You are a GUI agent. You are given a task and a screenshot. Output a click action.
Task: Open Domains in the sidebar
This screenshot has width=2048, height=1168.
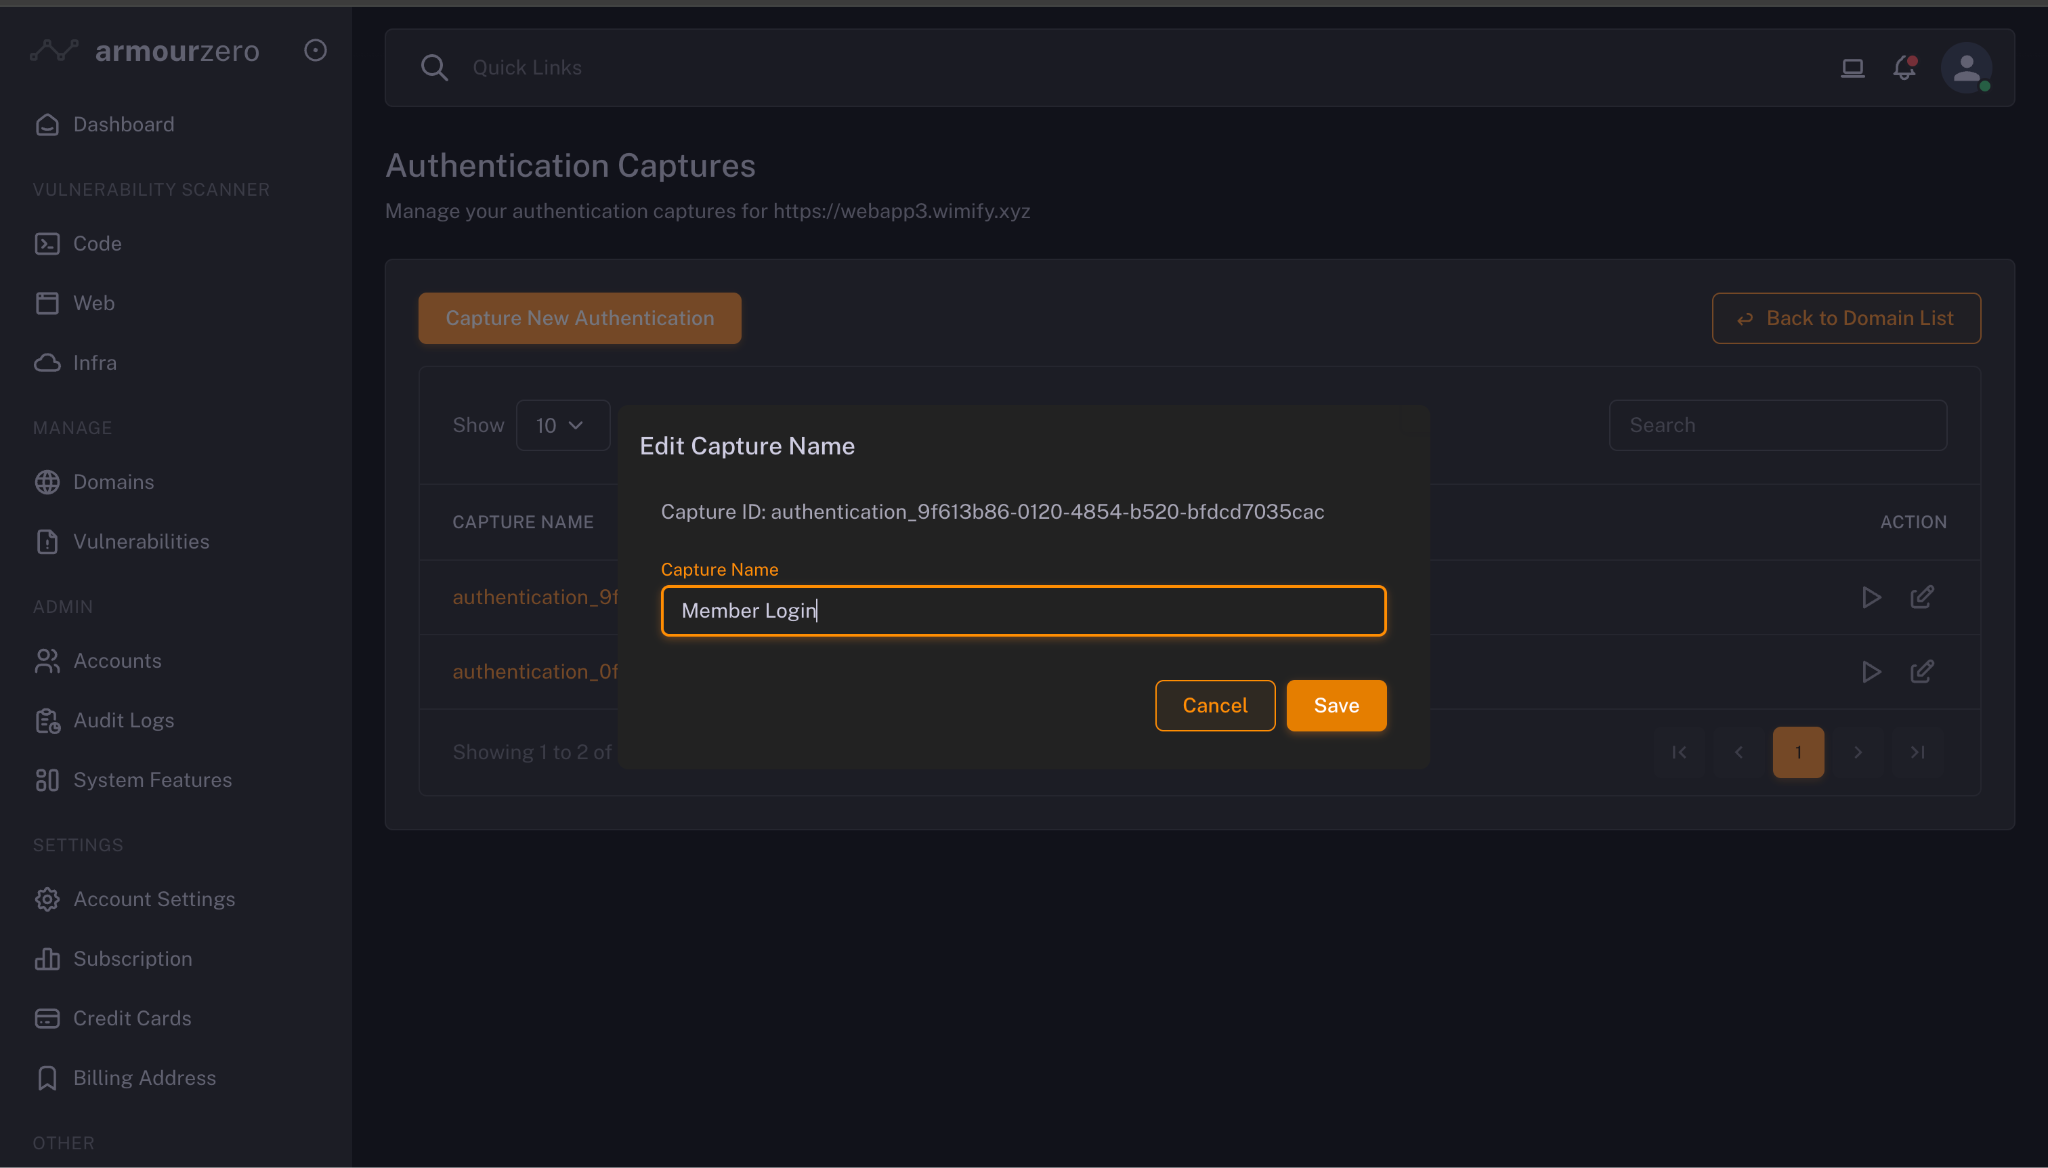click(x=113, y=482)
